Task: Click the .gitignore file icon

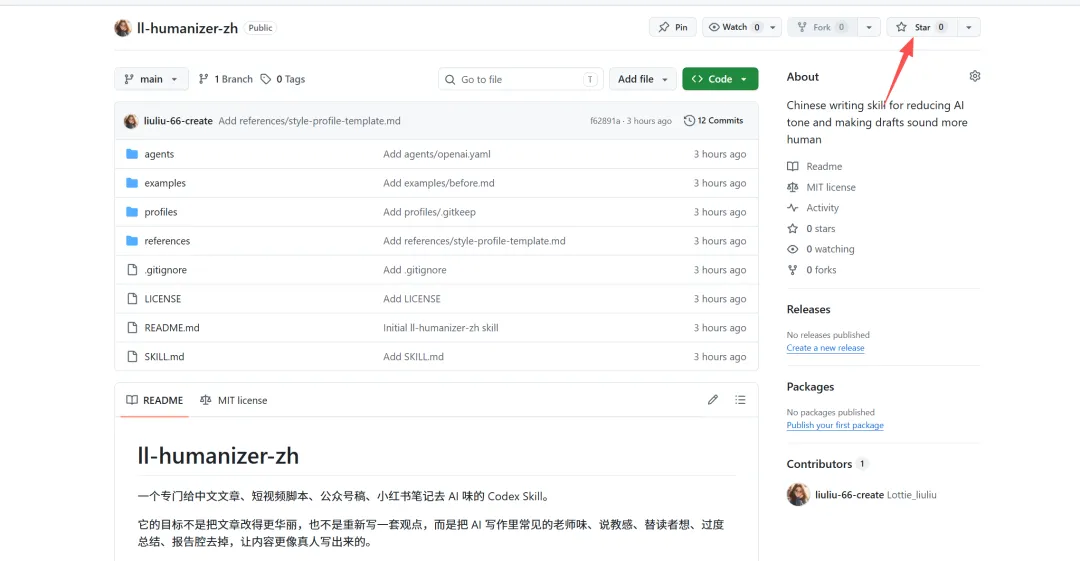Action: tap(132, 269)
